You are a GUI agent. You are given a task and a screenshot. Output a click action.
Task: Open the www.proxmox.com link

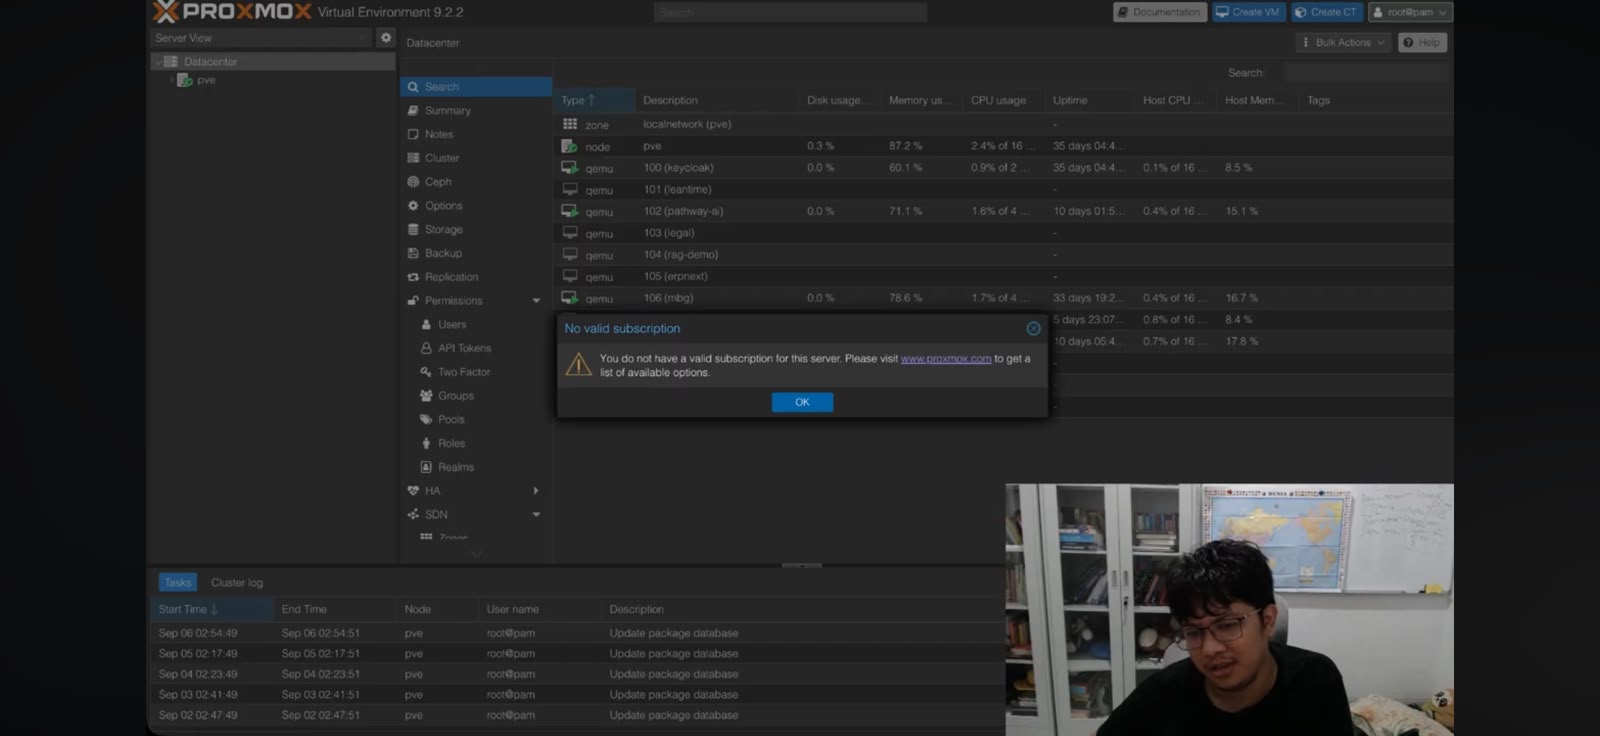945,358
